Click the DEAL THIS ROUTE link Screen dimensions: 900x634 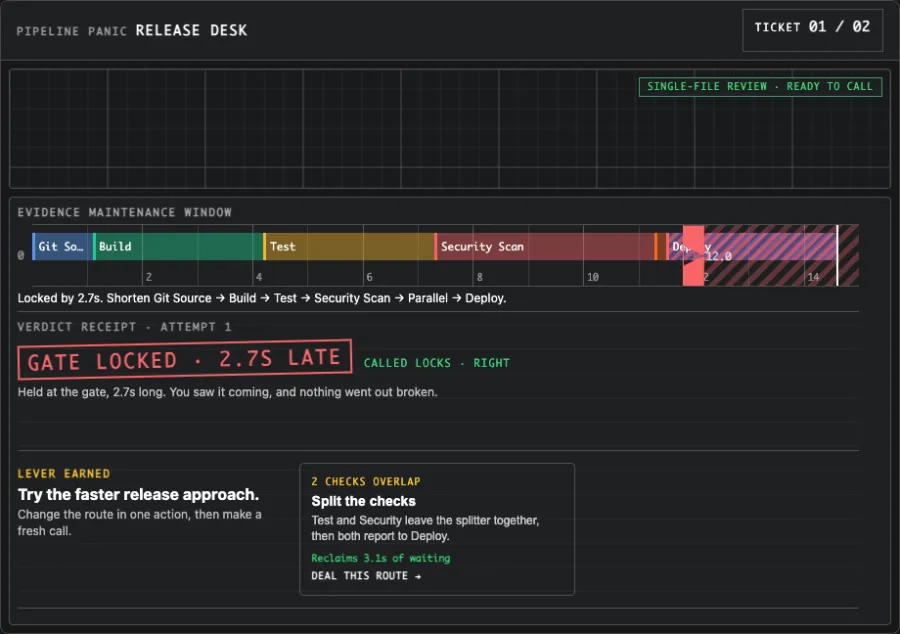click(x=366, y=575)
